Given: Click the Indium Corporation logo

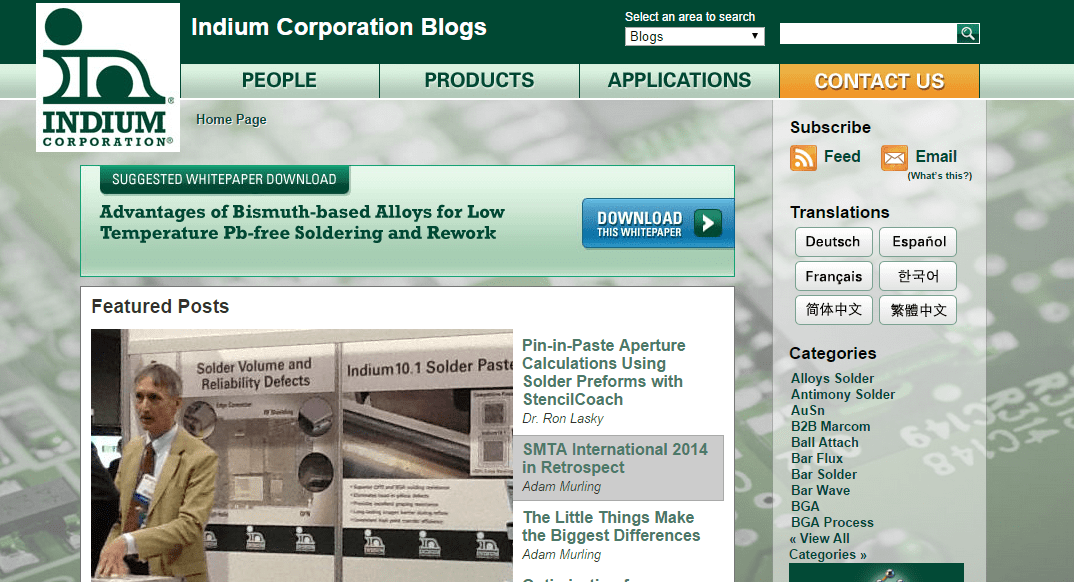Looking at the screenshot, I should (x=108, y=78).
